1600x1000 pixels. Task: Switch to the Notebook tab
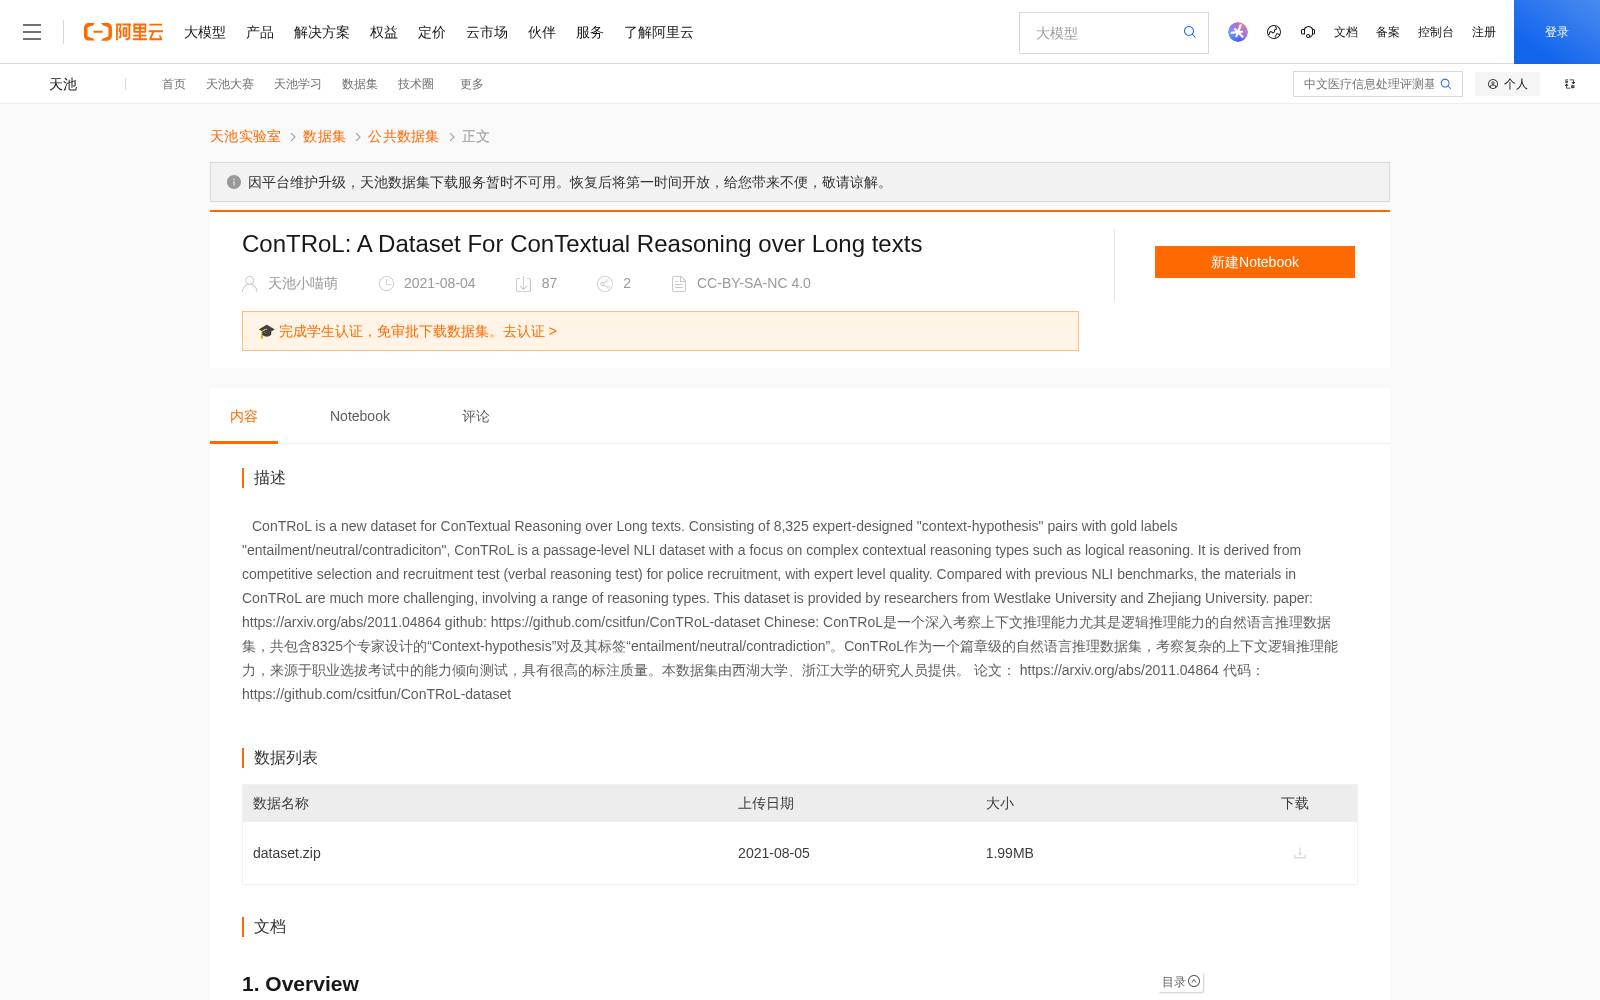(x=360, y=416)
